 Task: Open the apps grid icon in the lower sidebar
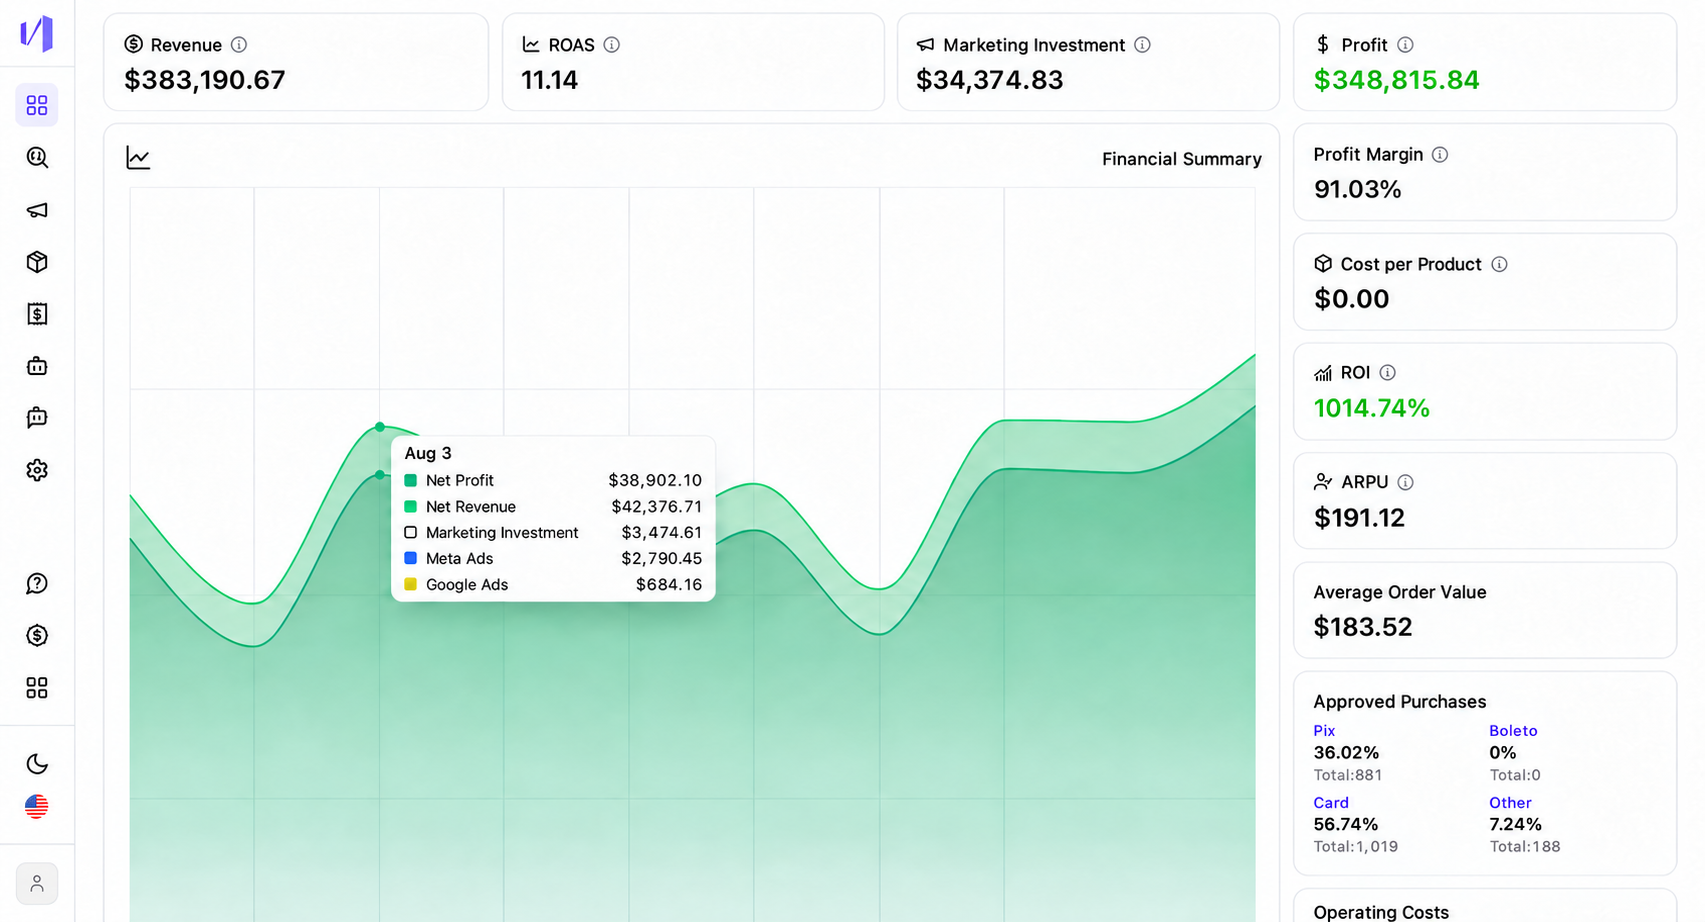pyautogui.click(x=37, y=687)
